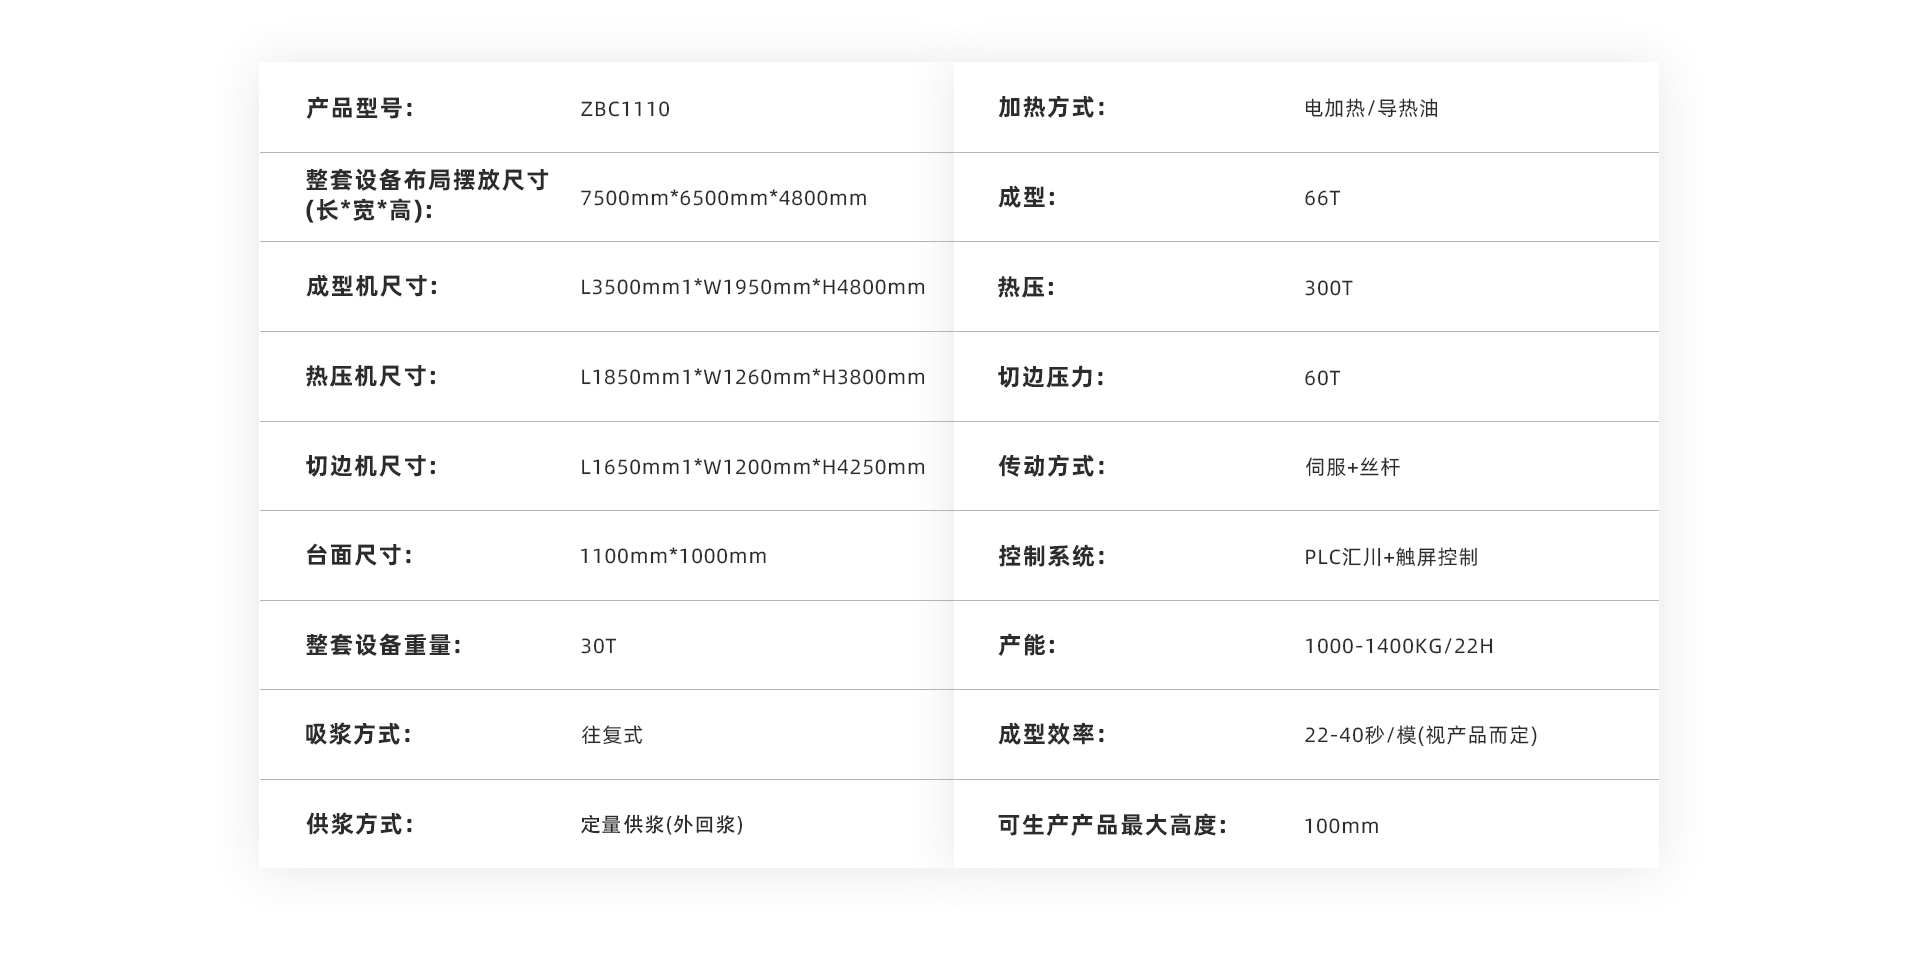Click the 加热方式 label
The height and width of the screenshot is (956, 1920).
point(1052,107)
